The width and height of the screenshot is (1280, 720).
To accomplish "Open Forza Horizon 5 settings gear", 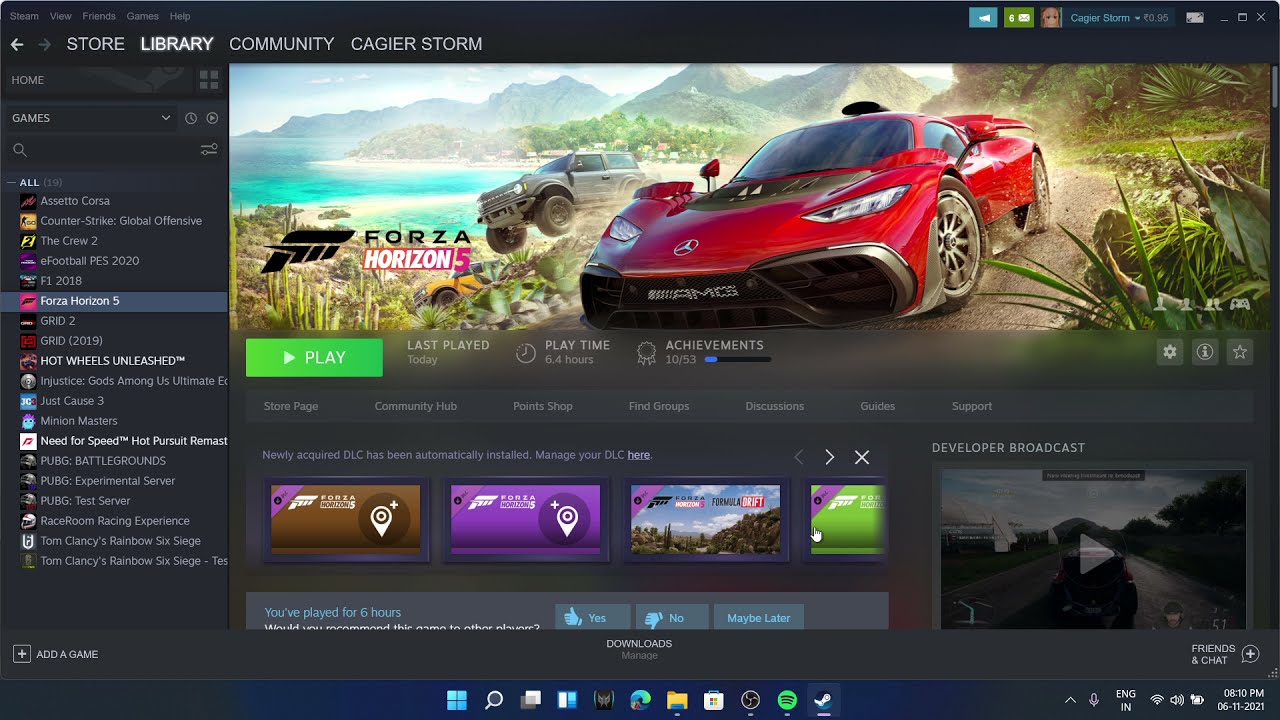I will pyautogui.click(x=1169, y=352).
